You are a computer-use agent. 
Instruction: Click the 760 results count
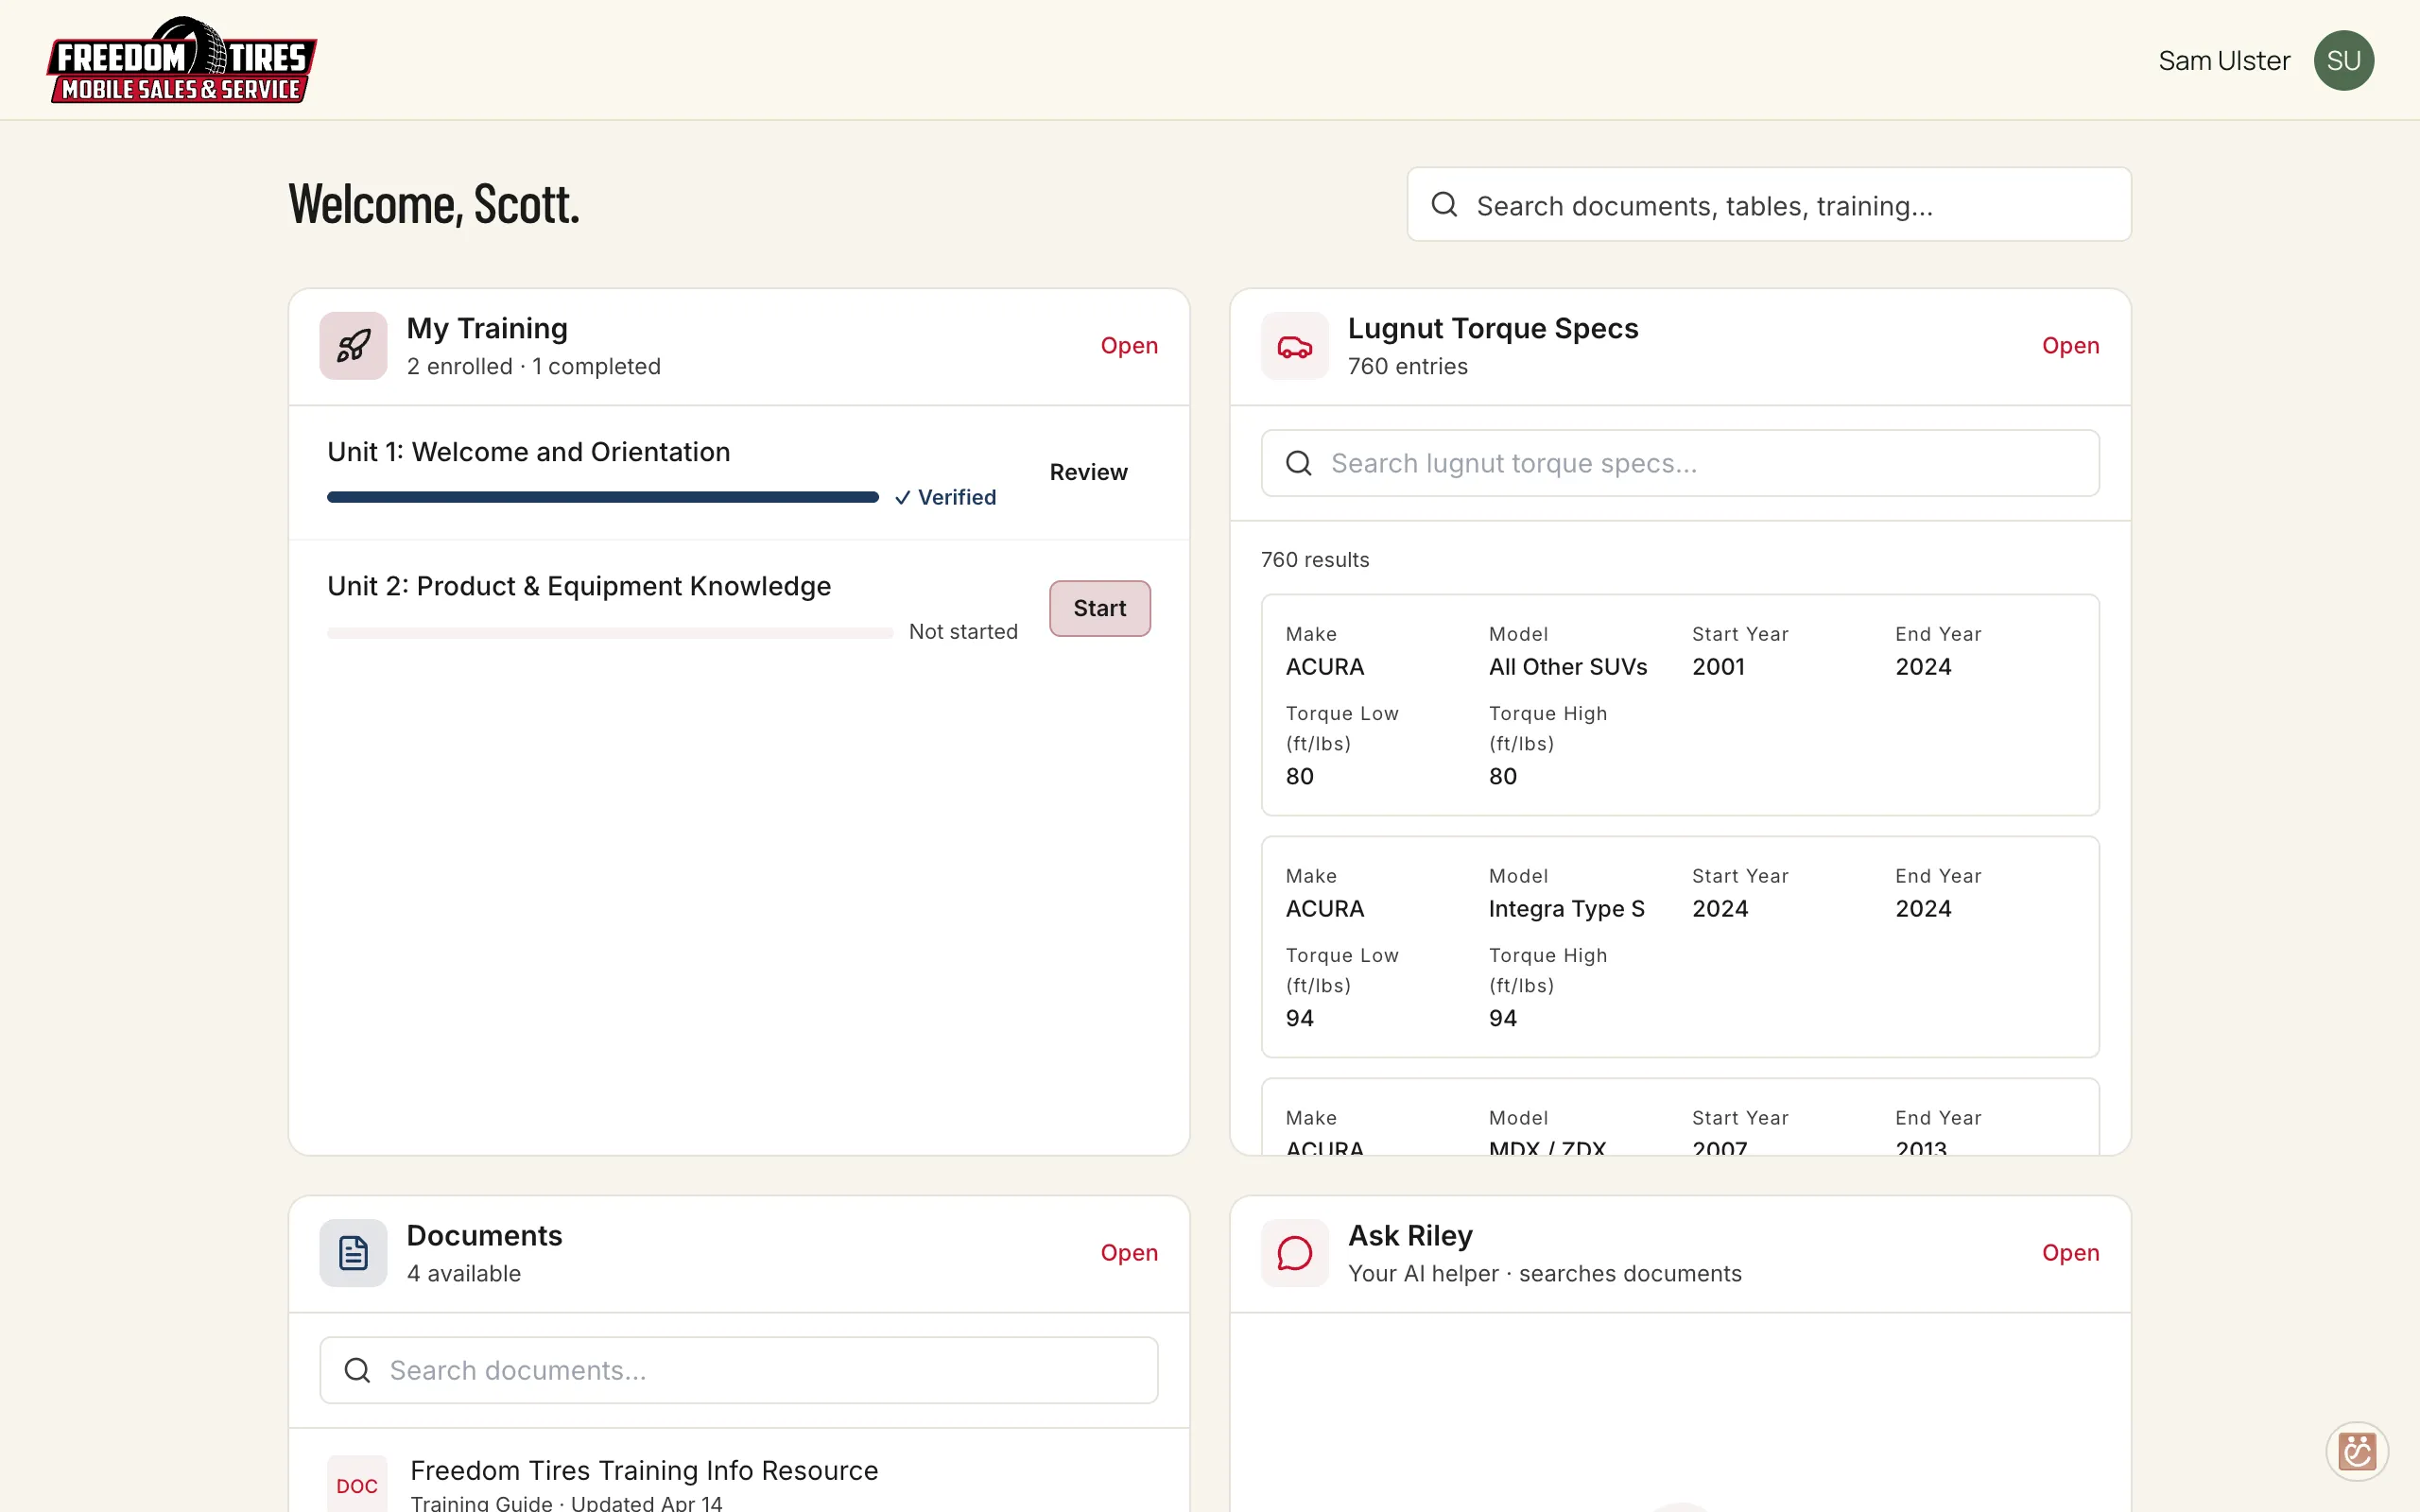(x=1315, y=560)
